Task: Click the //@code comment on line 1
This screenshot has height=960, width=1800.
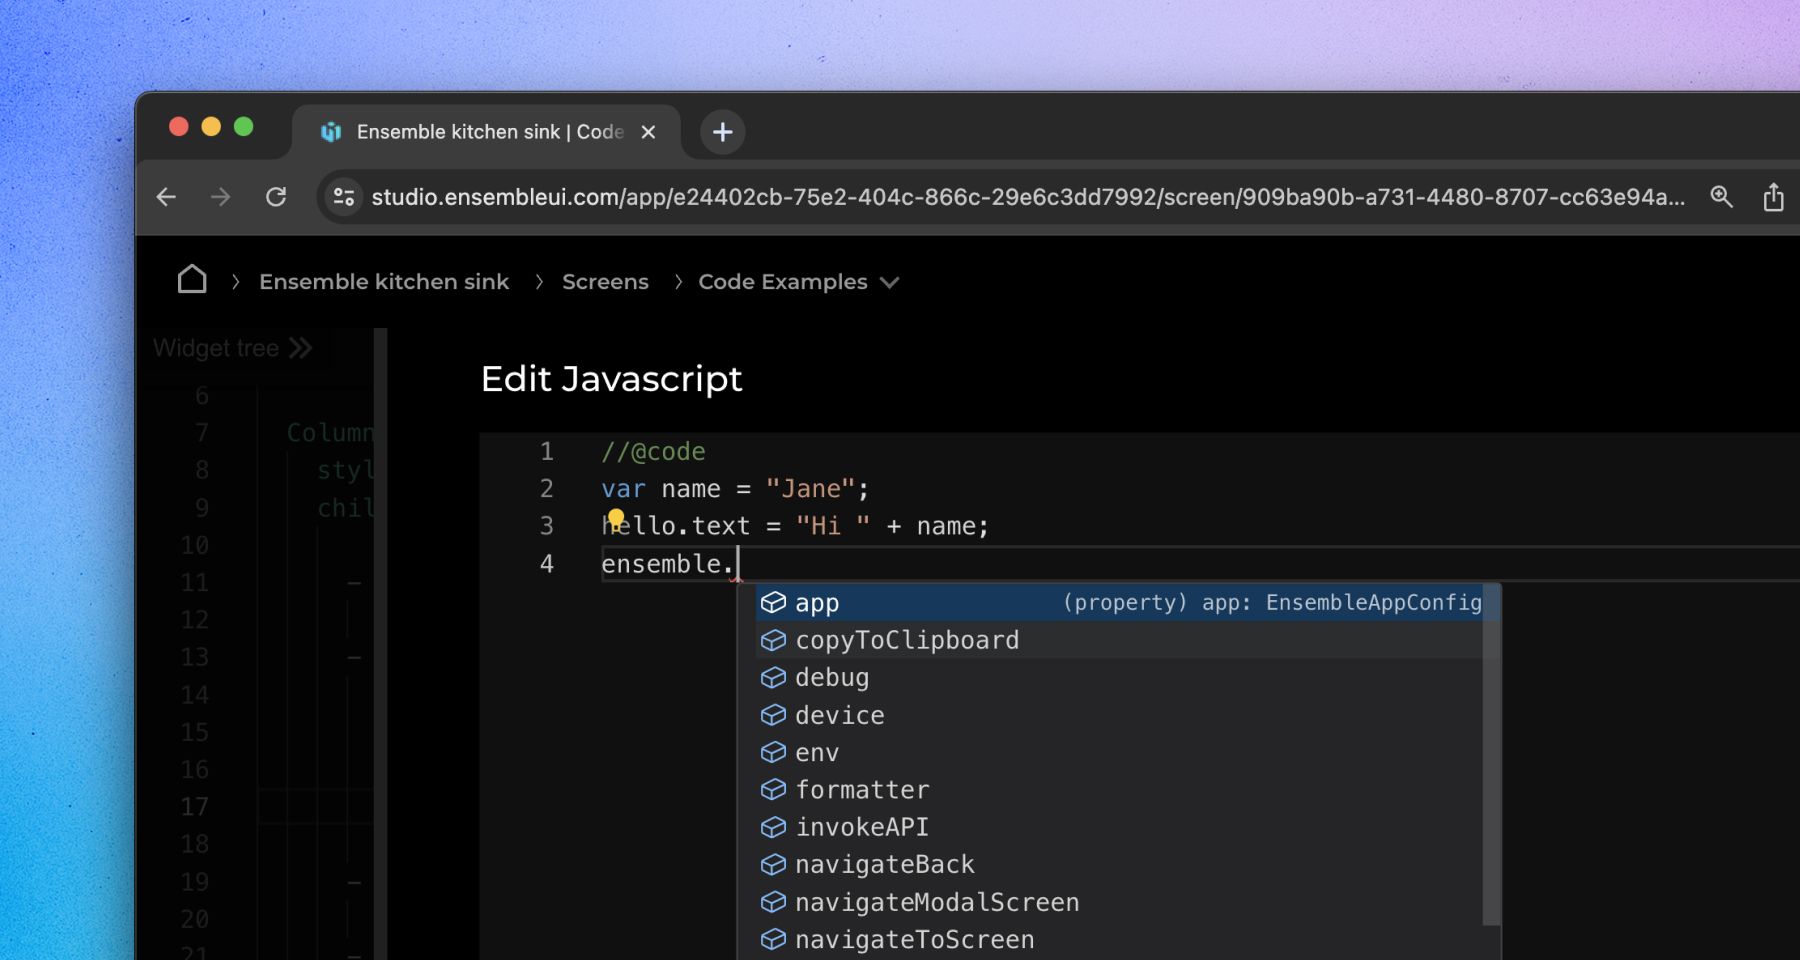Action: [653, 452]
